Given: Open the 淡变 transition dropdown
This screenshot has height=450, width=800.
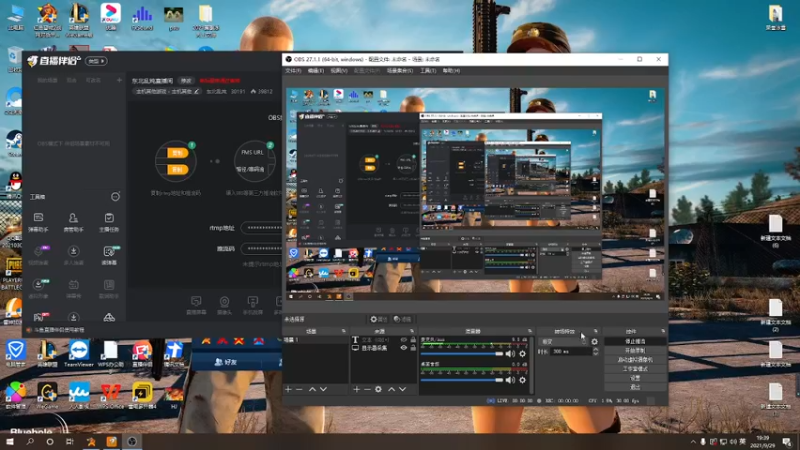Looking at the screenshot, I should point(564,341).
